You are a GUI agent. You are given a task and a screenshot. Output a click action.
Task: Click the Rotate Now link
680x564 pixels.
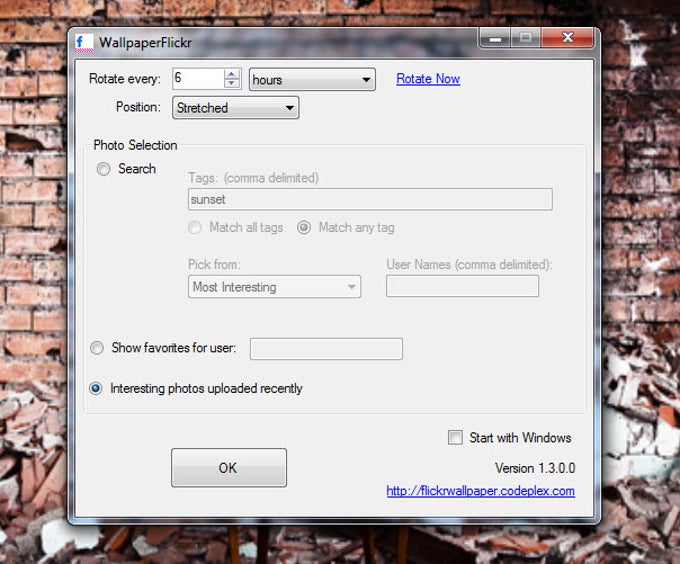[428, 79]
